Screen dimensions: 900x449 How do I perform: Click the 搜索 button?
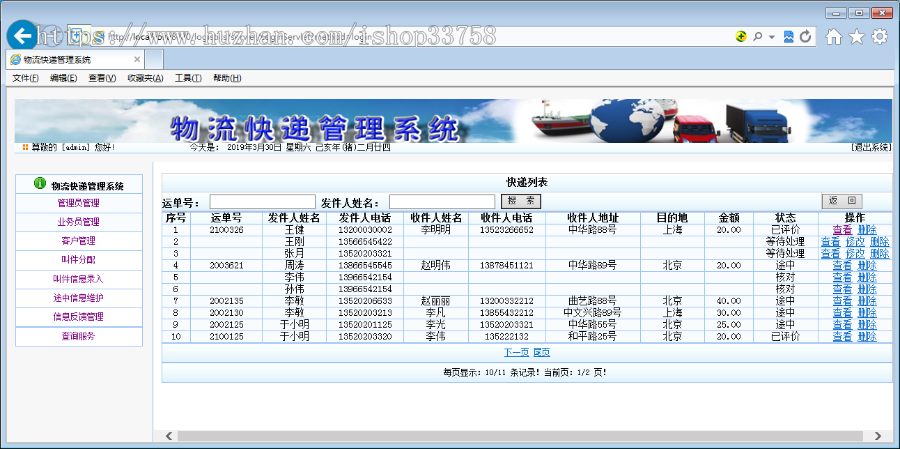pos(521,202)
